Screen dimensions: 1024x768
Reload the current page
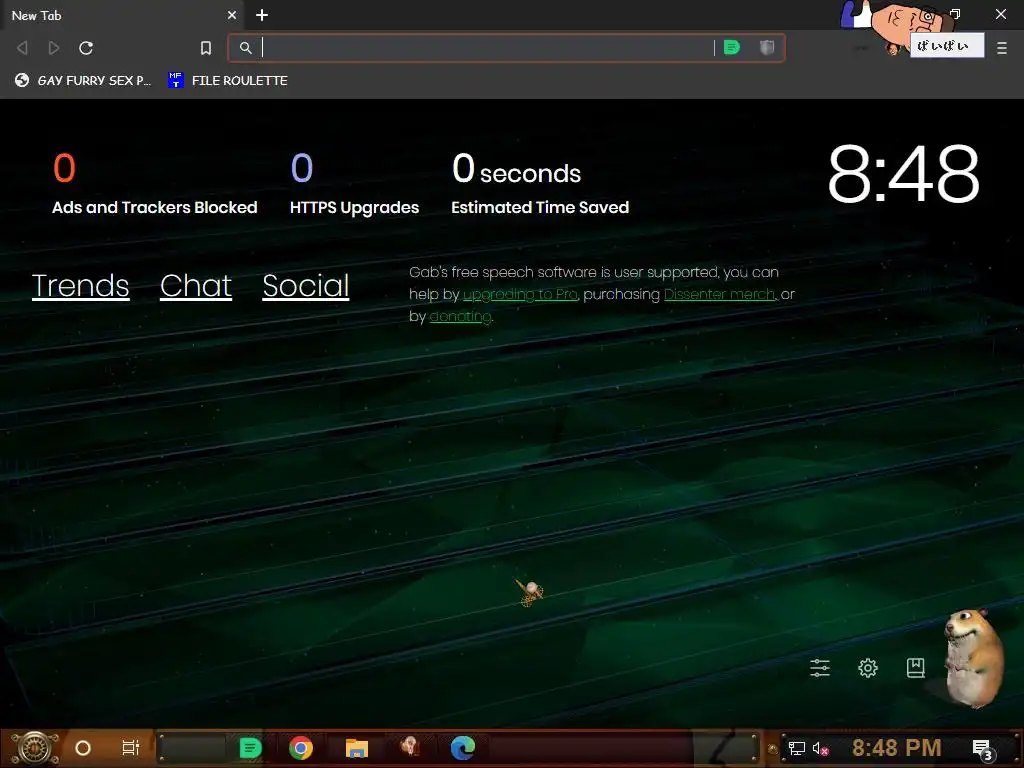(86, 48)
